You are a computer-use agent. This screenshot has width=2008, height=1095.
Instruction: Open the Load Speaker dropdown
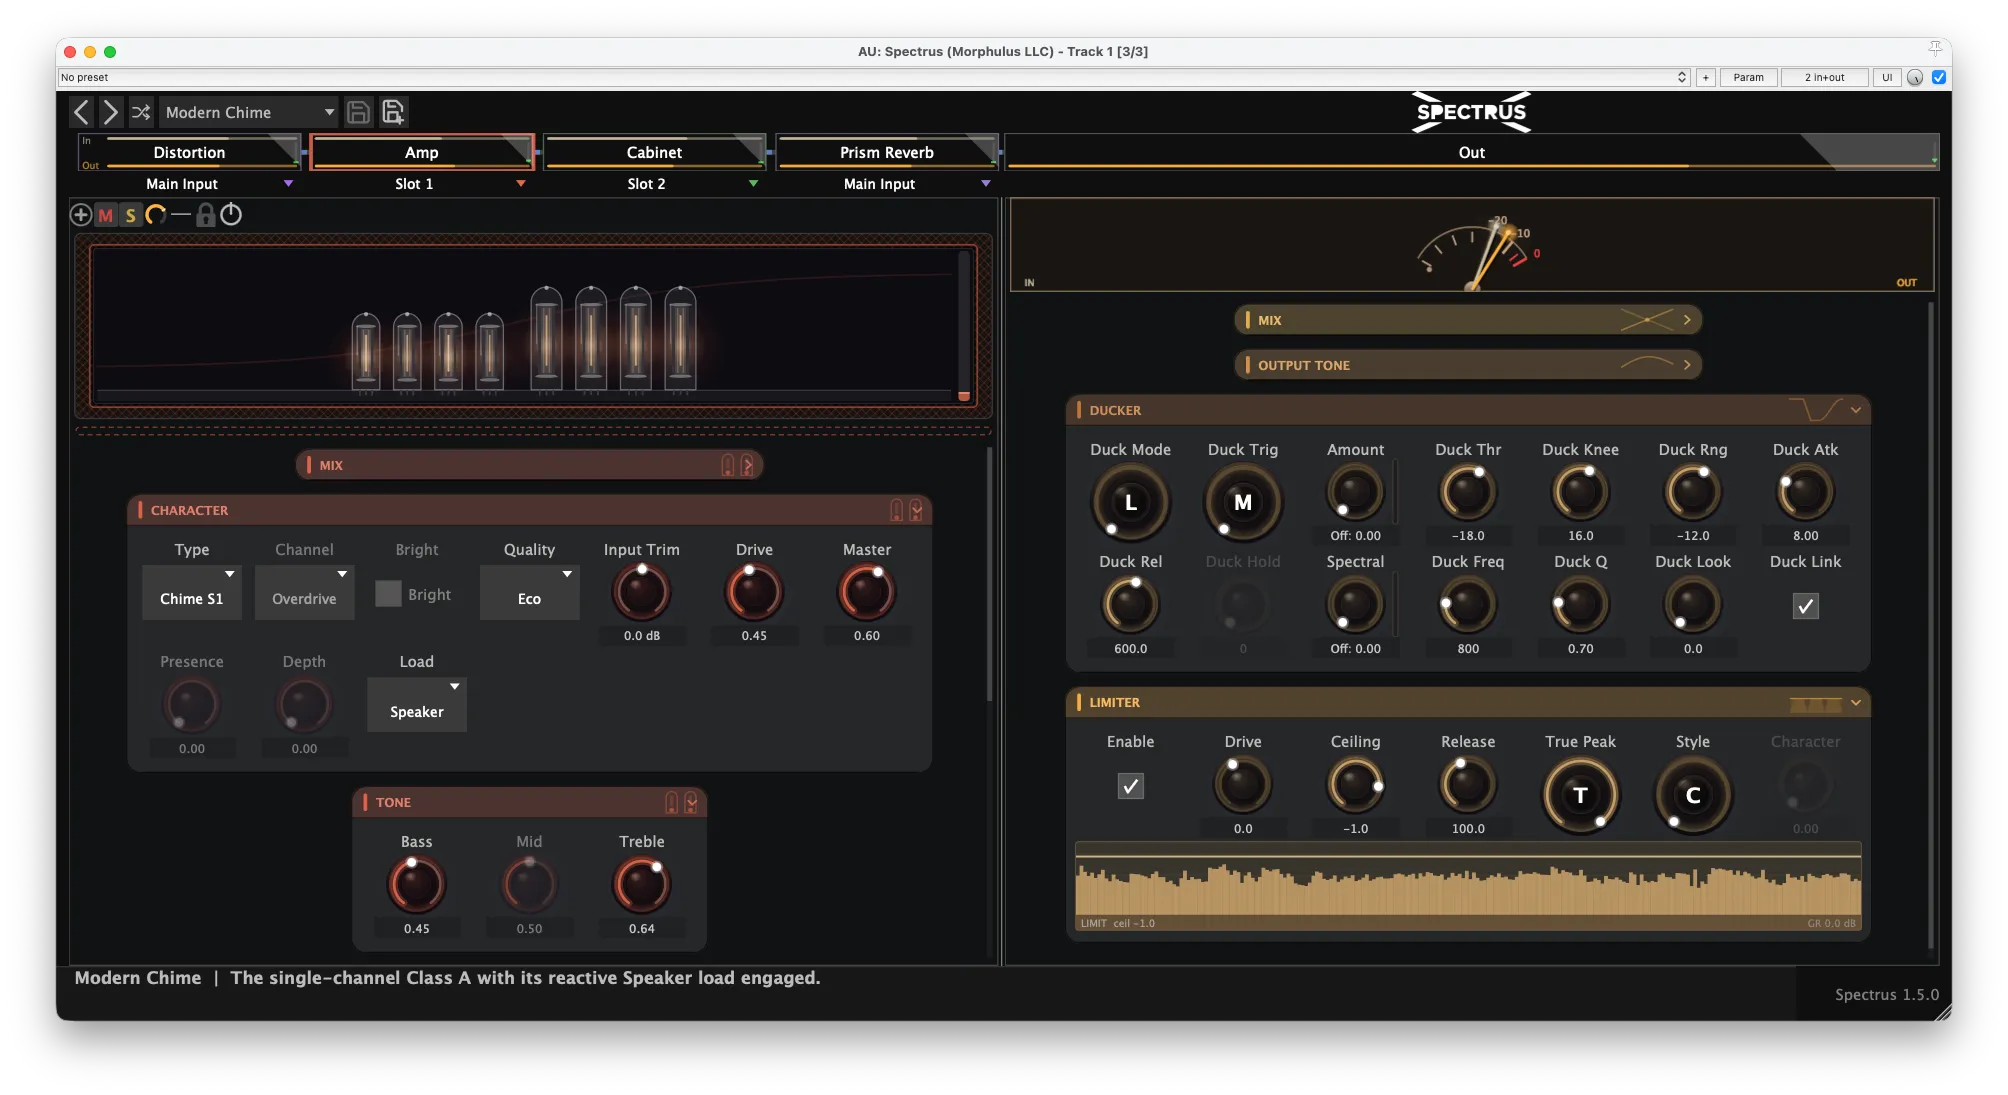pyautogui.click(x=417, y=705)
